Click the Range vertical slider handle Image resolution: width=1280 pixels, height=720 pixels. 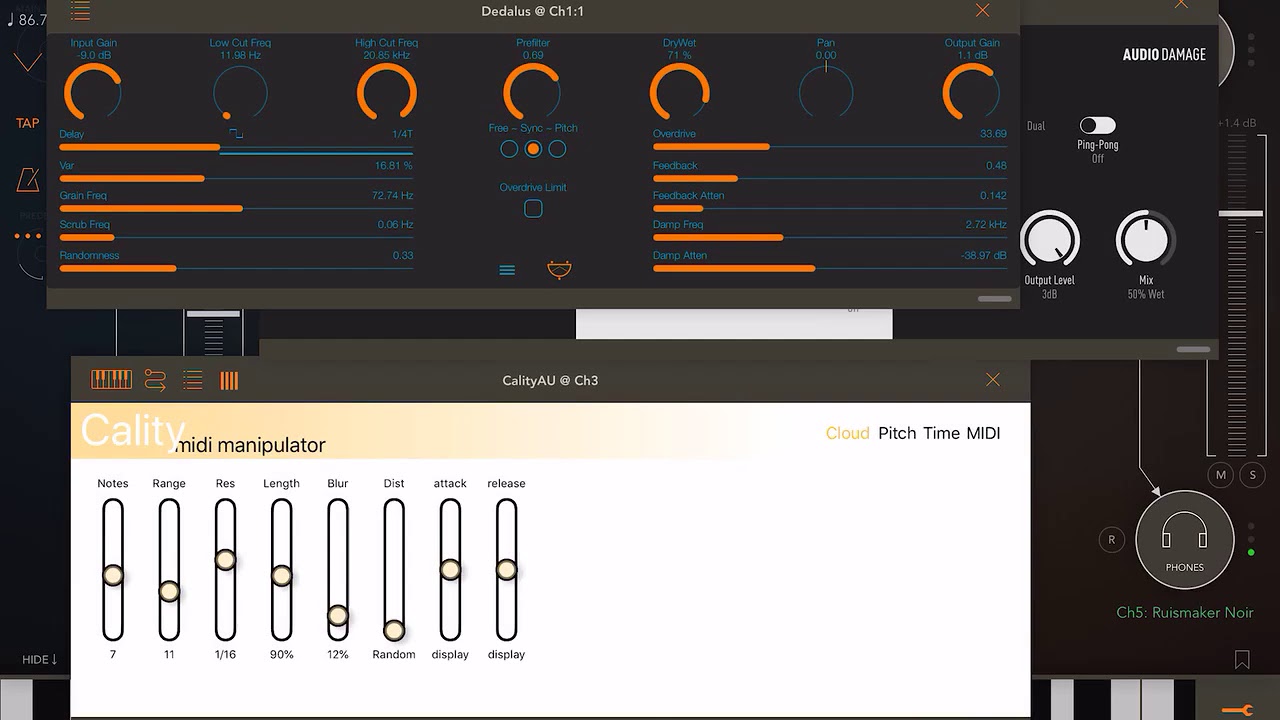click(169, 591)
